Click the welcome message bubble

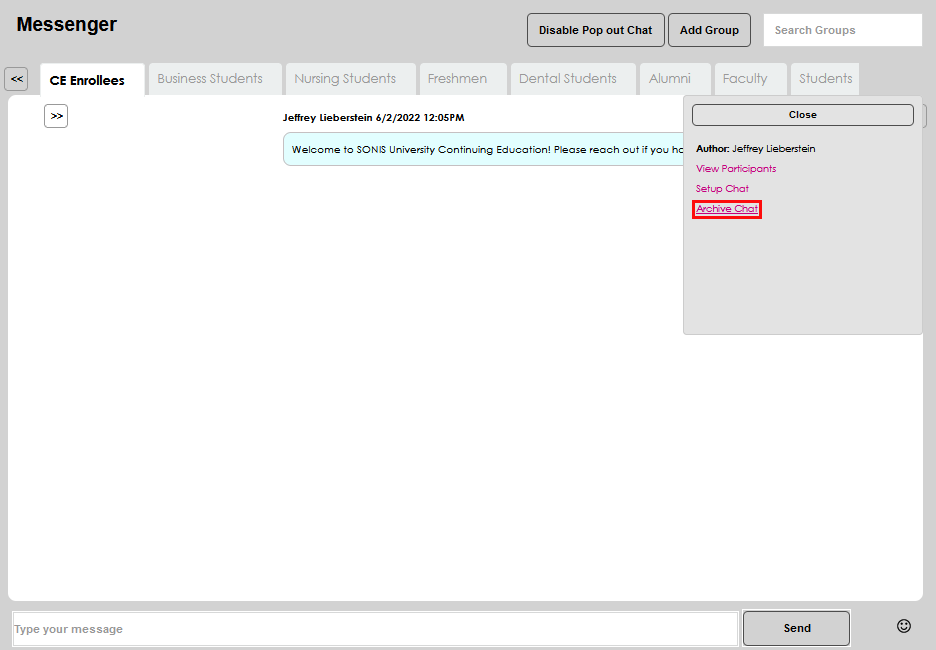coord(484,149)
